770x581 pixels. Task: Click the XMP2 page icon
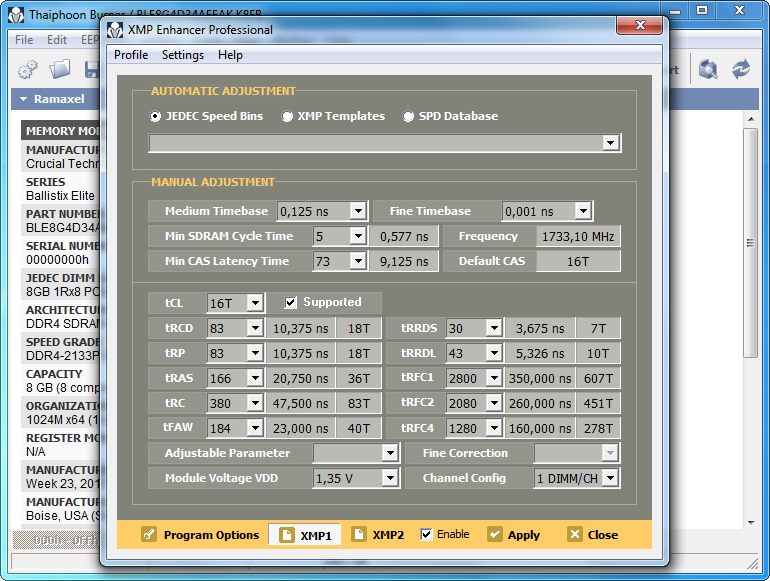[x=359, y=534]
